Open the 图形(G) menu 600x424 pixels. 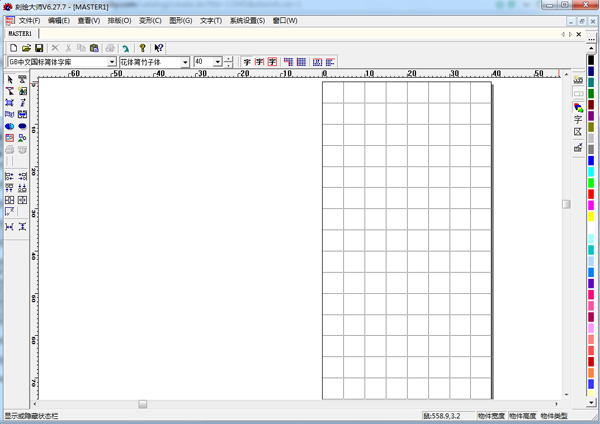coord(181,20)
